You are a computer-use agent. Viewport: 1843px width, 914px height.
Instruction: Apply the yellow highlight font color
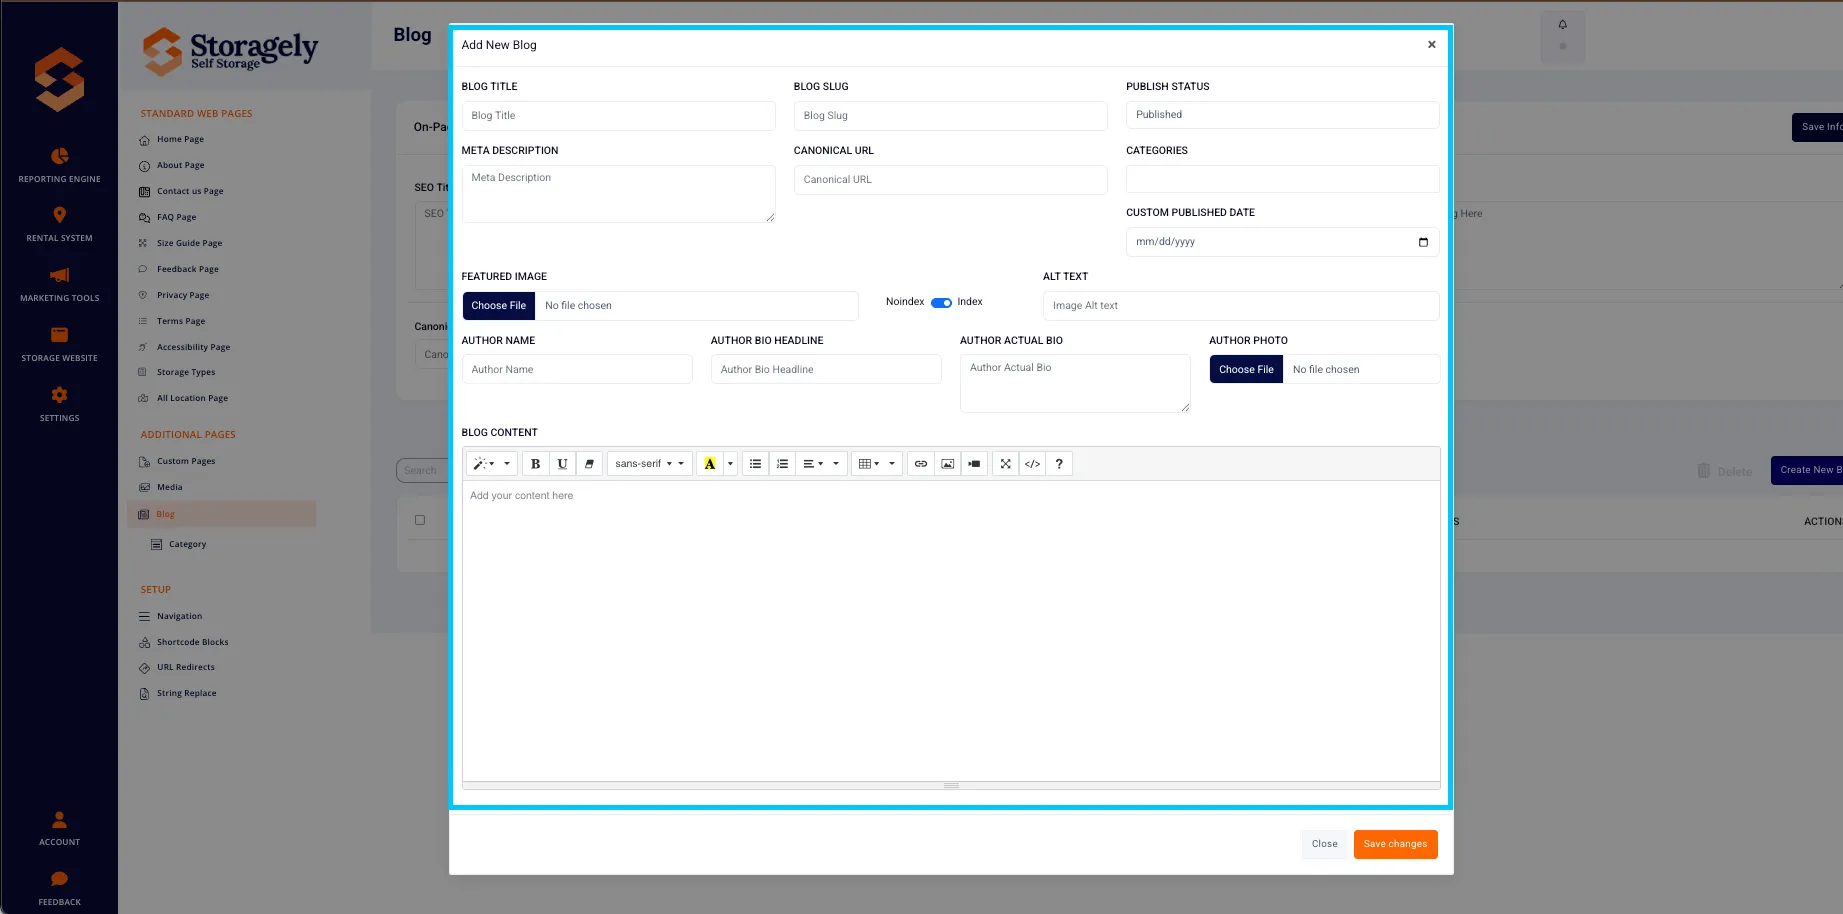click(709, 464)
